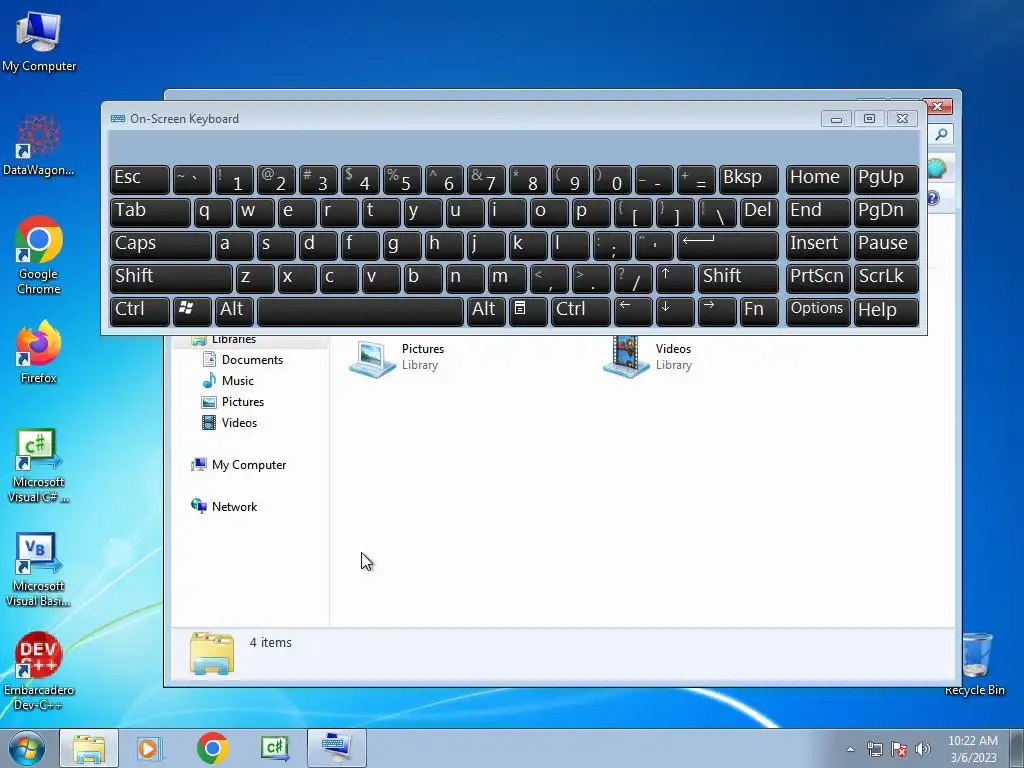Open the clock showing 10:22 AM
The image size is (1024, 768).
click(x=973, y=748)
